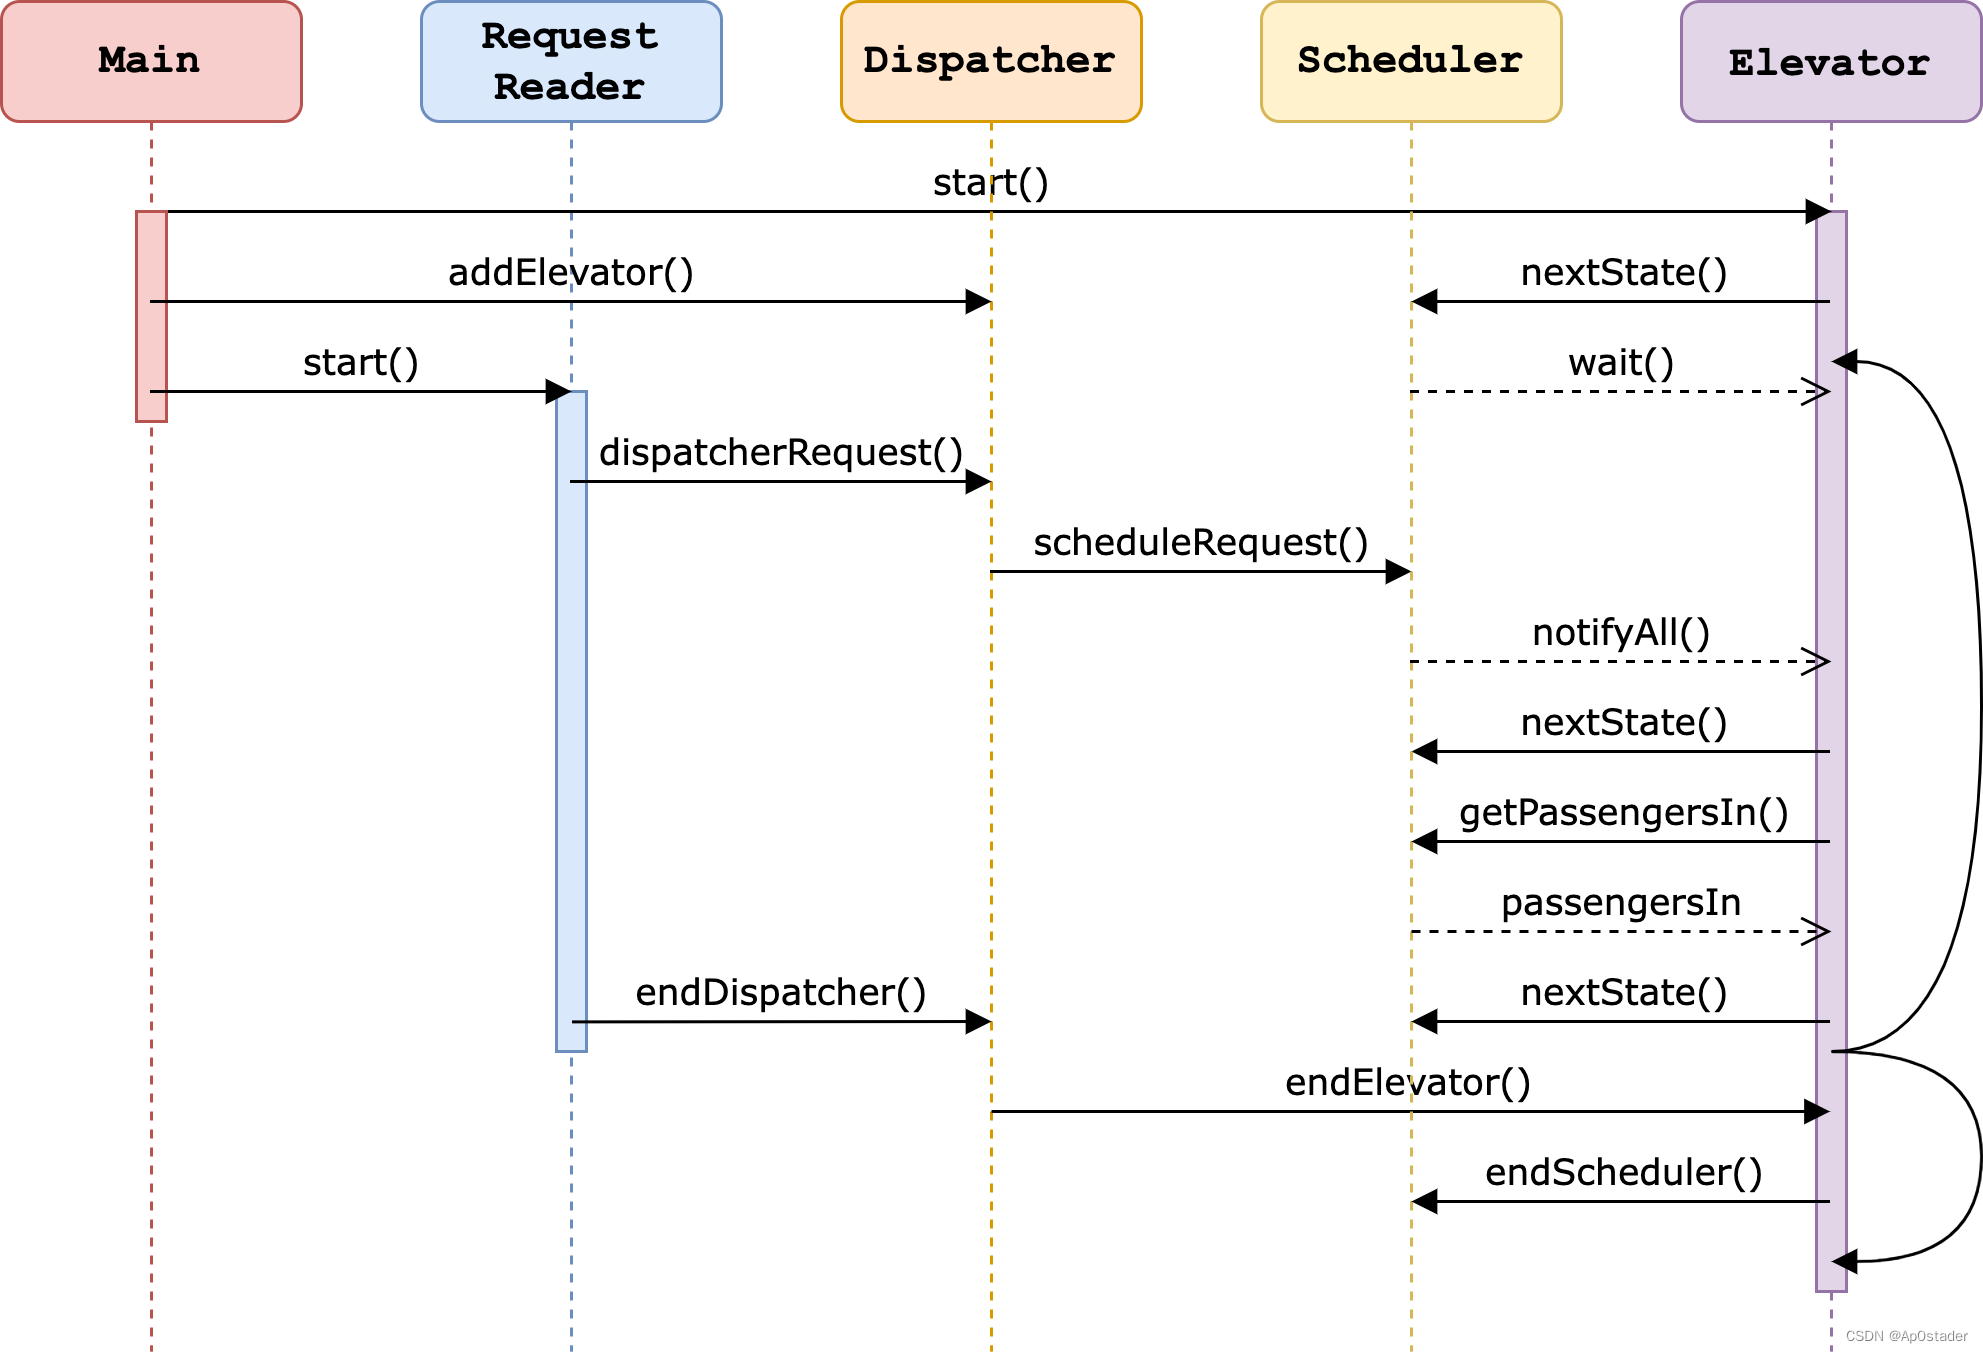Viewport: 1983px width, 1353px height.
Task: Click the dispatcherRequest() message label
Action: coord(781,453)
